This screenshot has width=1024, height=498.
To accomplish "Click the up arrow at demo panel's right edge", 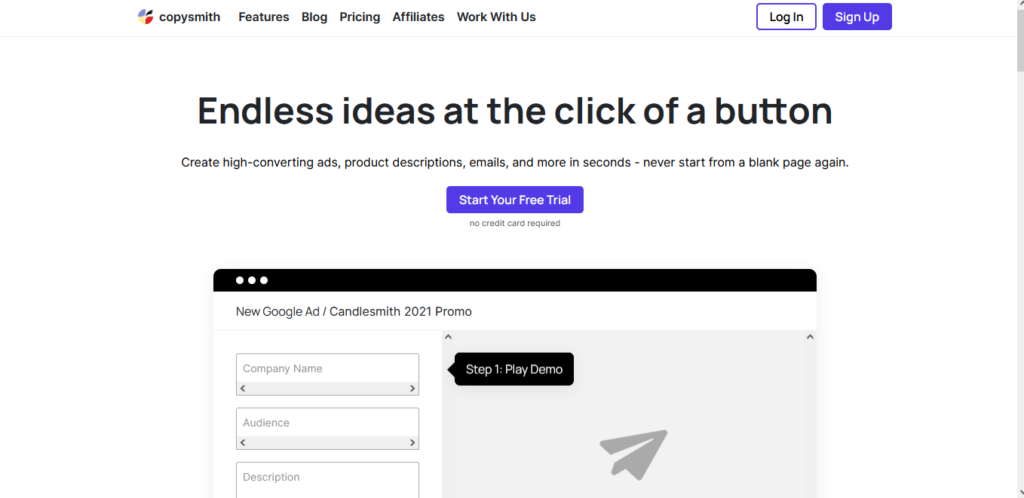I will tap(810, 338).
